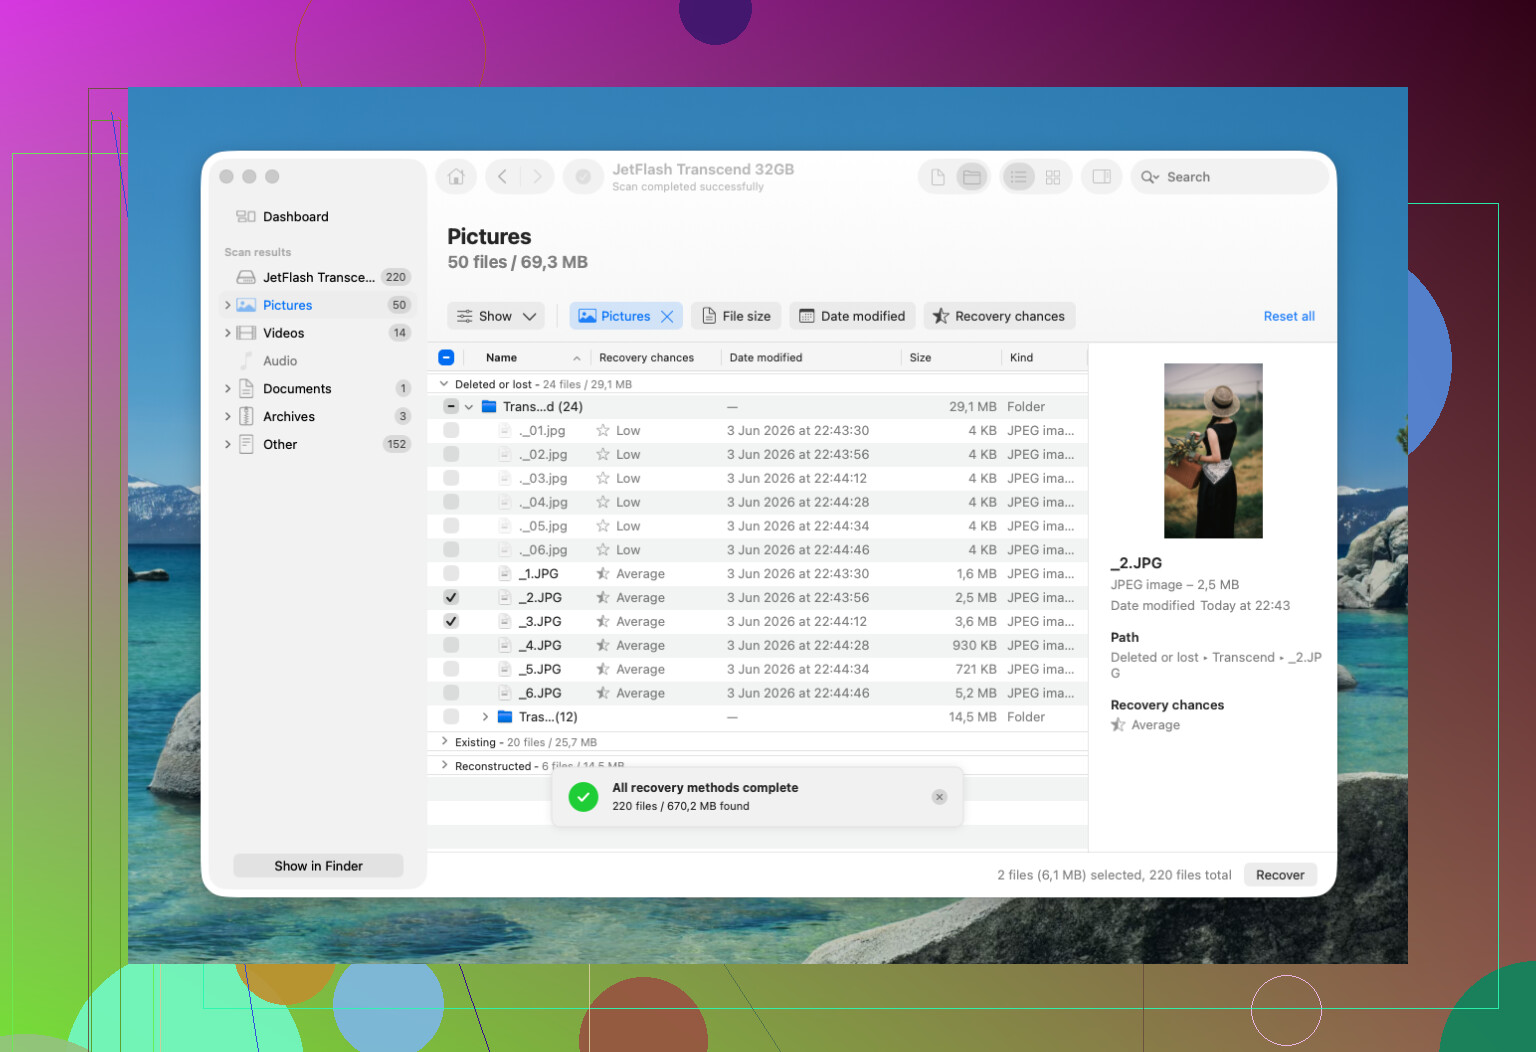Select the ._04.jpg file name
1536x1052 pixels.
click(543, 503)
